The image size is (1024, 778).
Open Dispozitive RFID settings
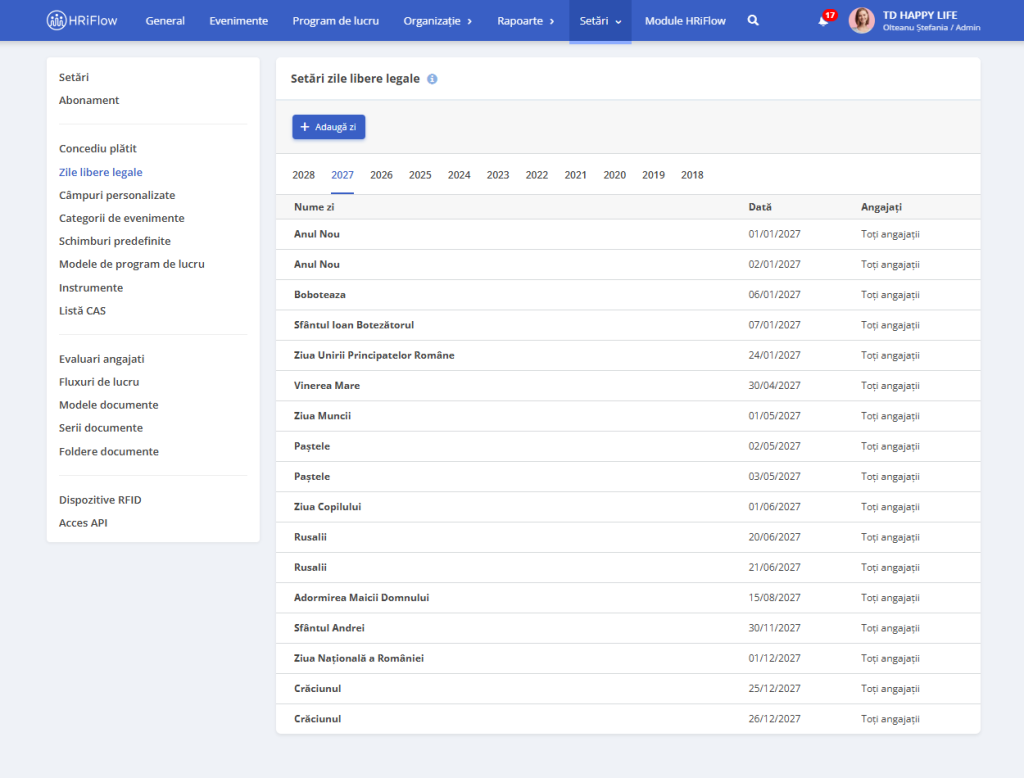100,500
